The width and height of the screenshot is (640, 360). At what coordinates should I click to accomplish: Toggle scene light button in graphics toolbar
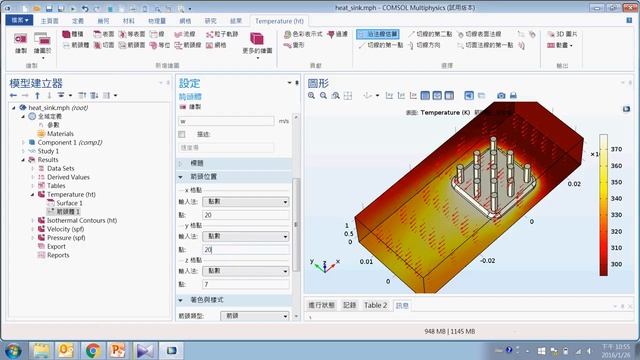(x=469, y=96)
